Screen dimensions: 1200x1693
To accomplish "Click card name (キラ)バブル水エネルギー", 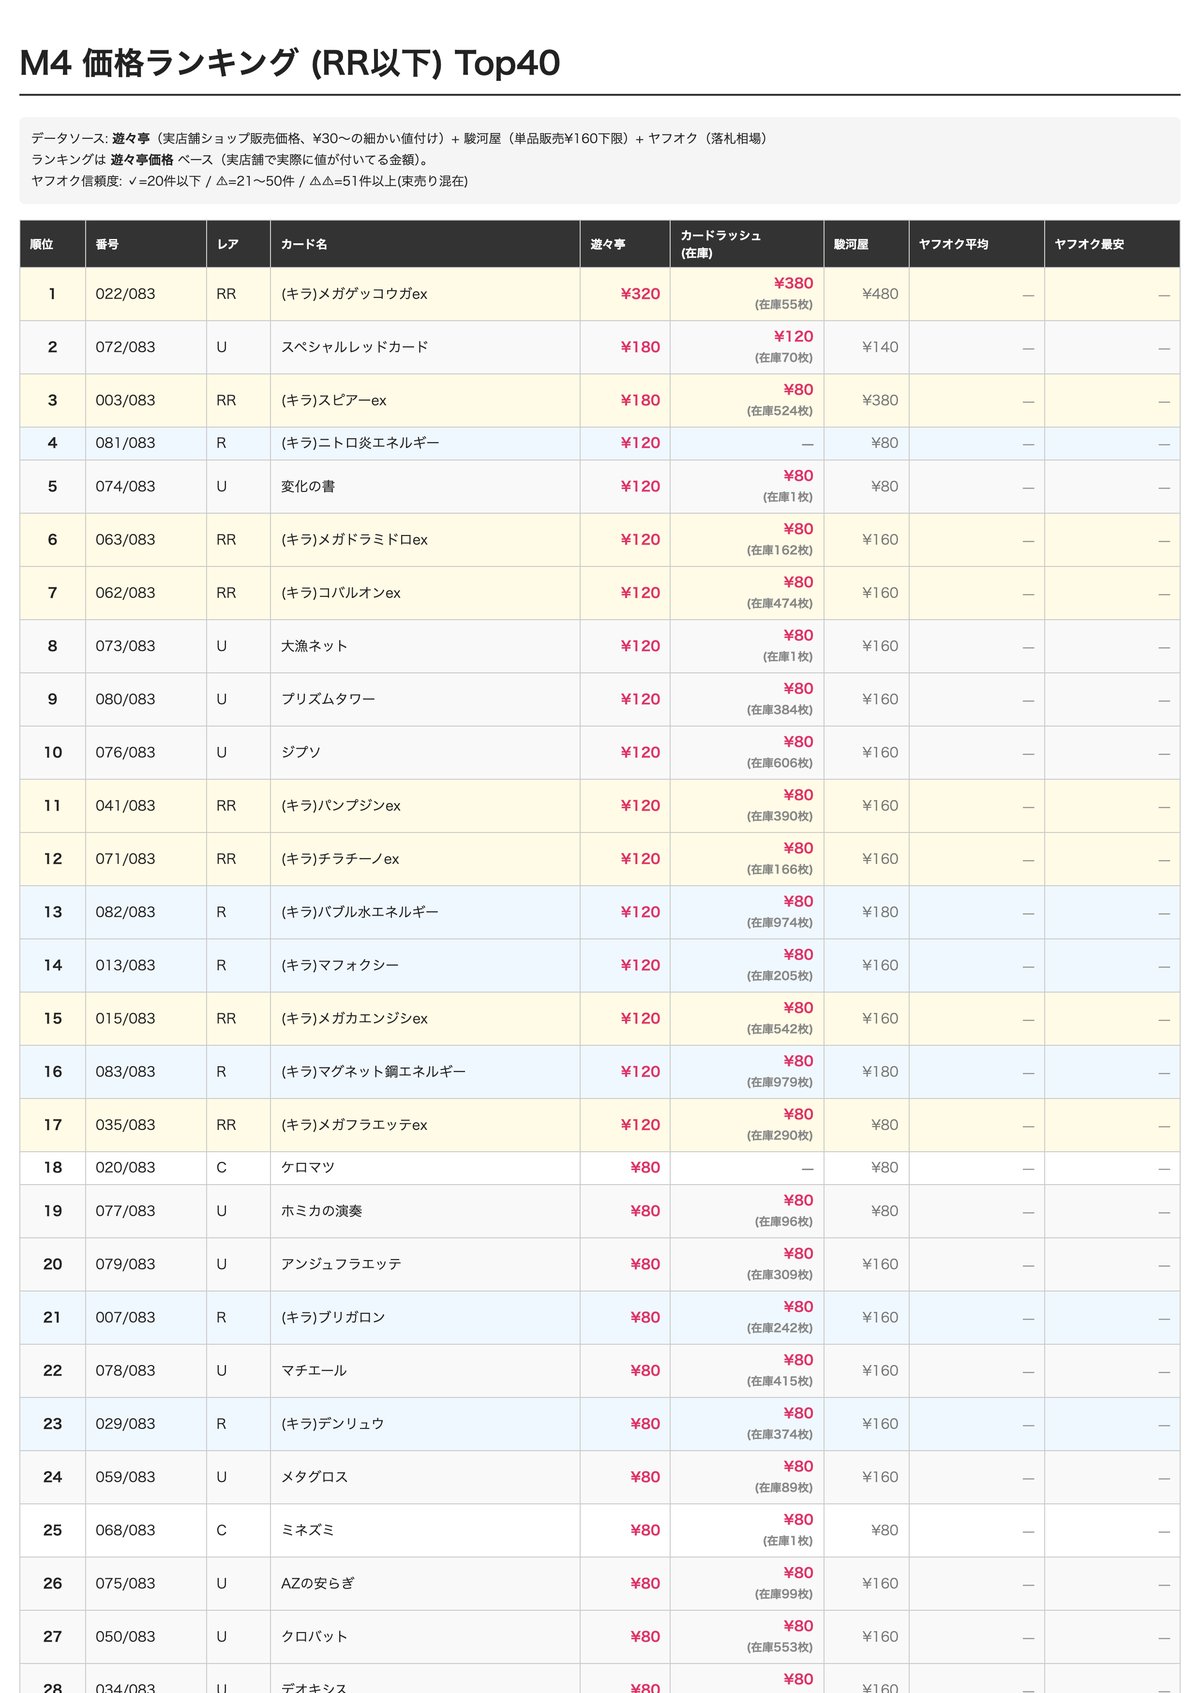I will [x=360, y=912].
